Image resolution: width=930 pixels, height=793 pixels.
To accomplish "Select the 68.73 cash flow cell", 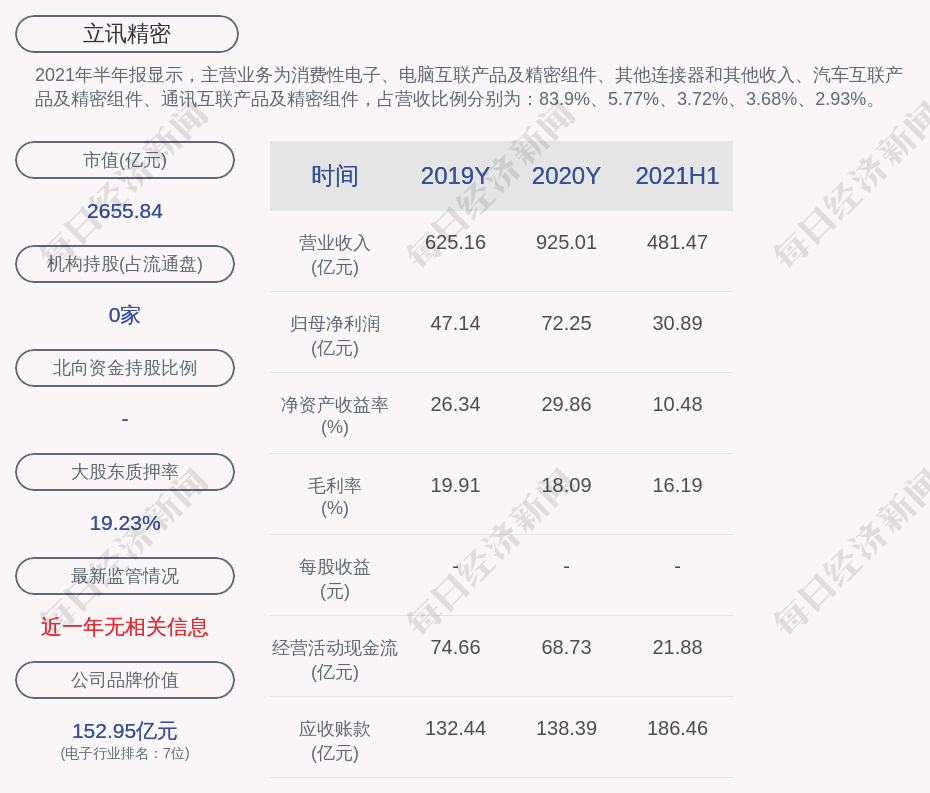I will tap(566, 647).
